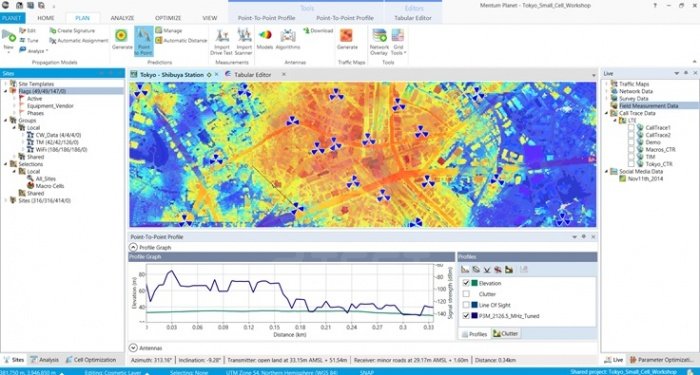Switch to the ANALYZE ribbon tab
This screenshot has height=375, width=700.
point(122,18)
